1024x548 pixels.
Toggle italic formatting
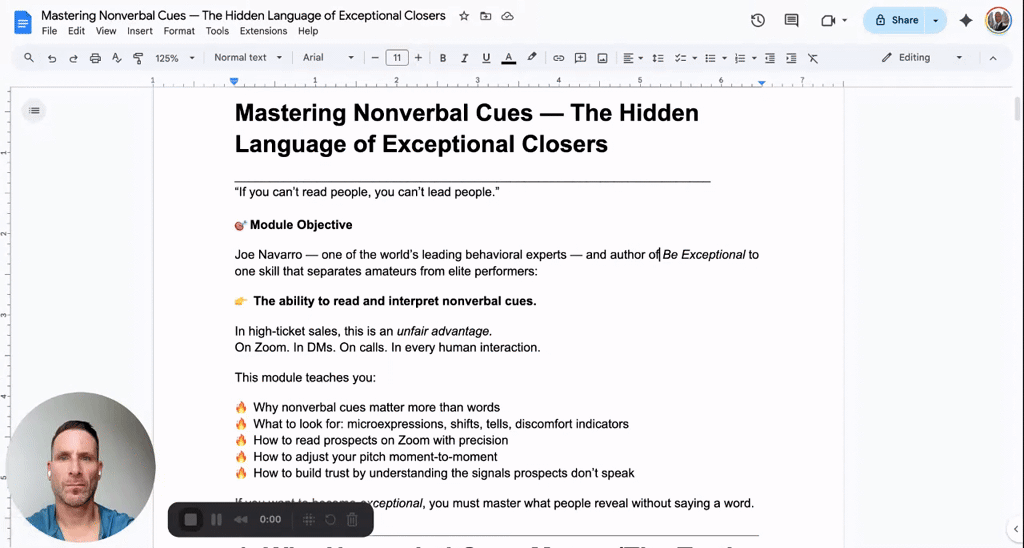tap(464, 58)
